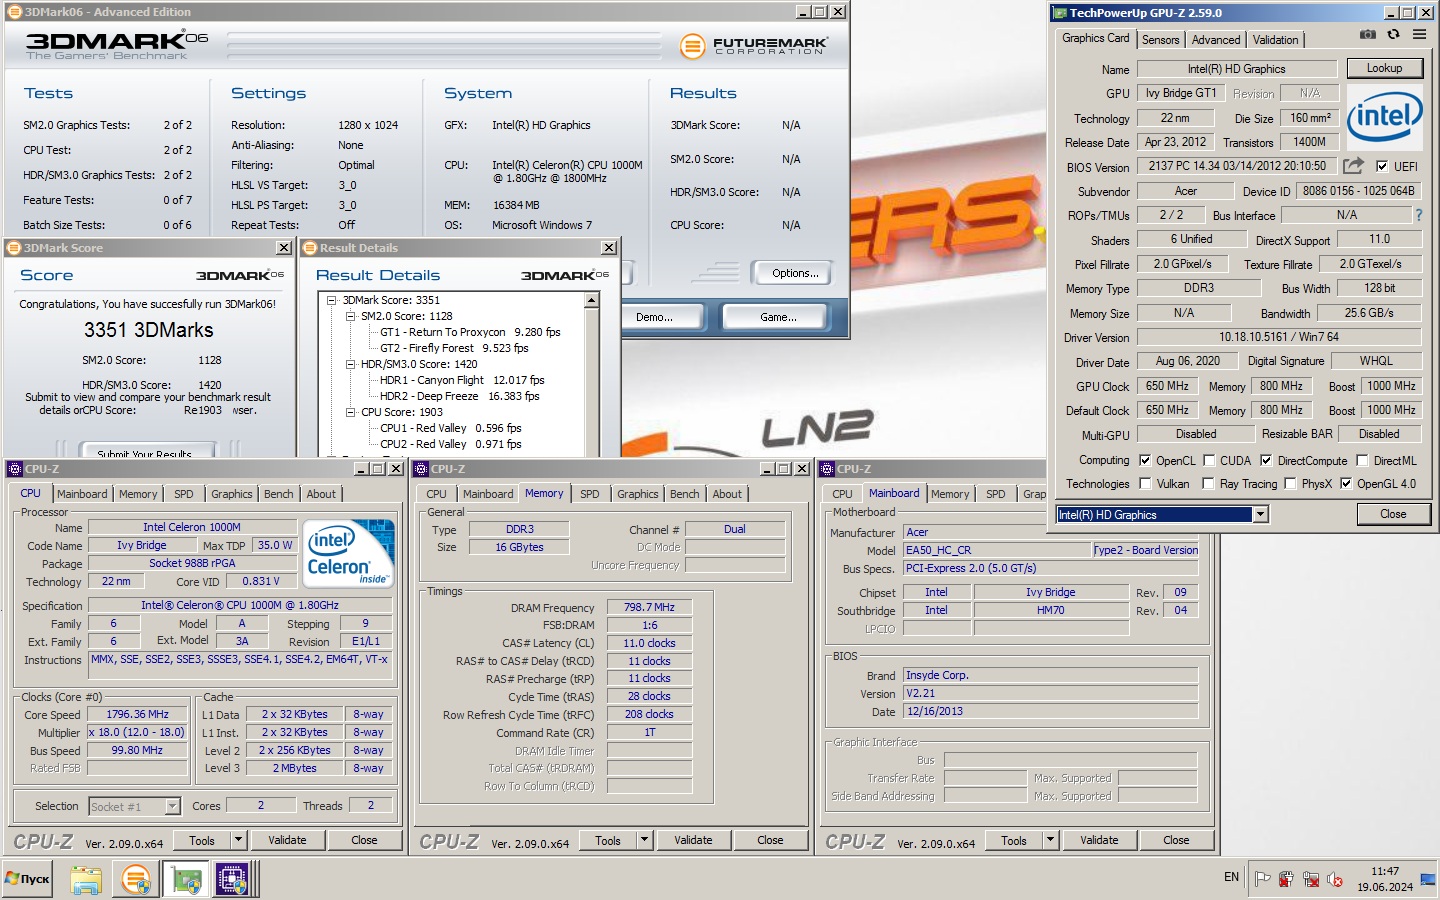The height and width of the screenshot is (900, 1440).
Task: Switch to CPU-Z purple chip taskbar icon
Action: (x=232, y=880)
